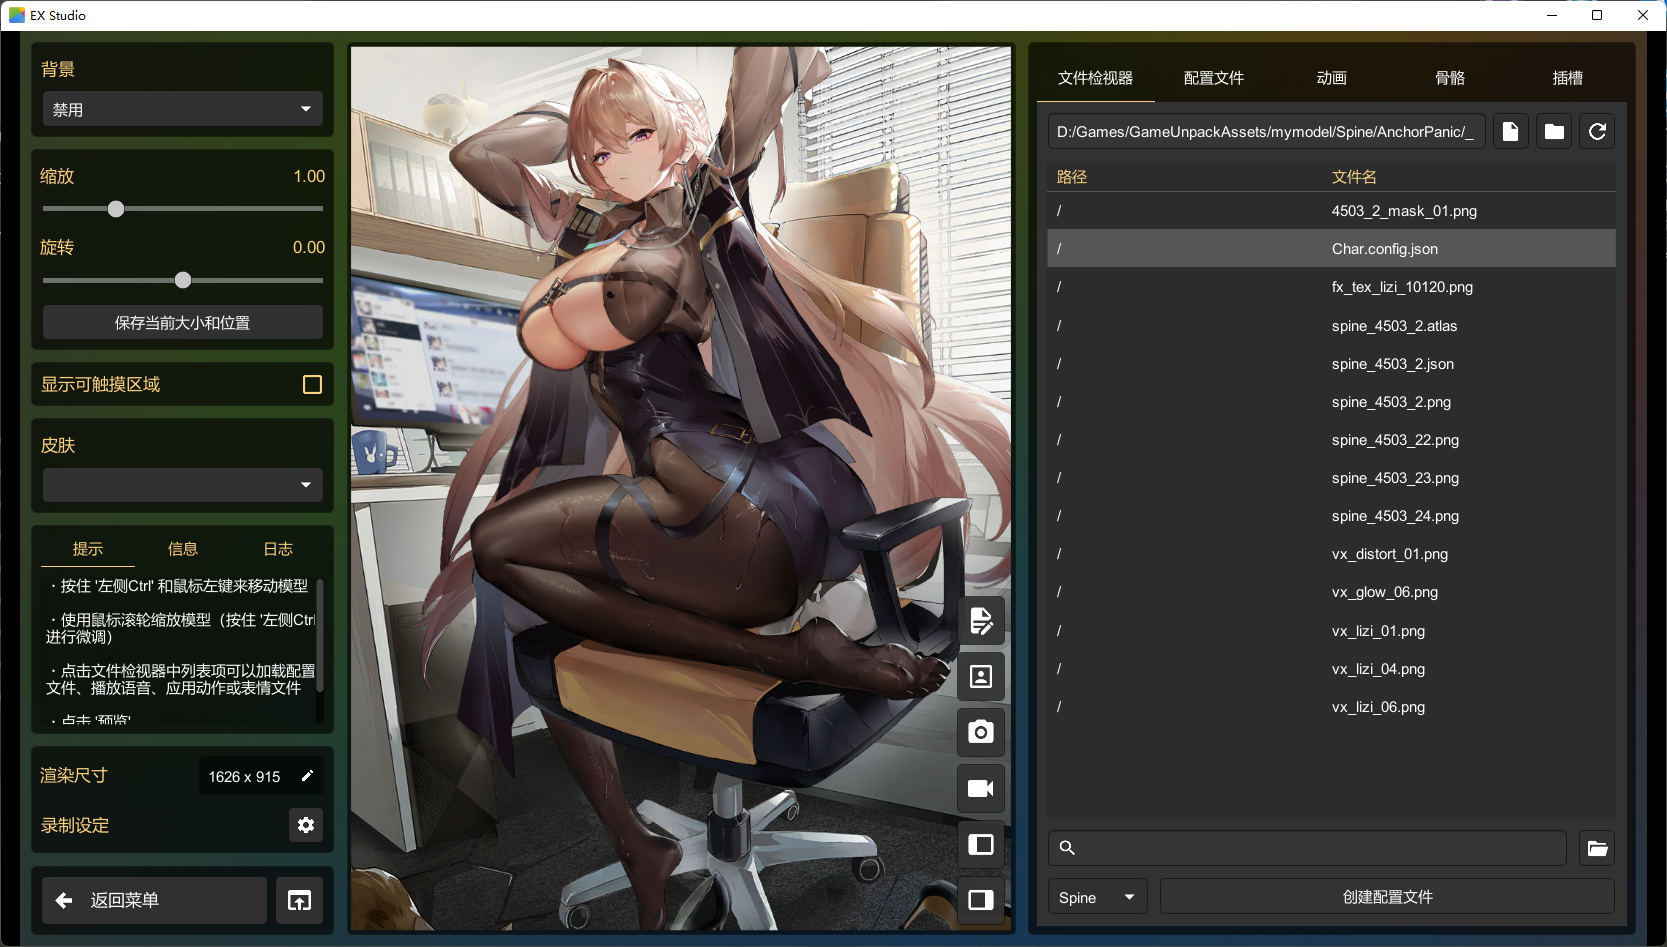Viewport: 1667px width, 947px height.
Task: Open recording settings gear icon
Action: coord(306,825)
